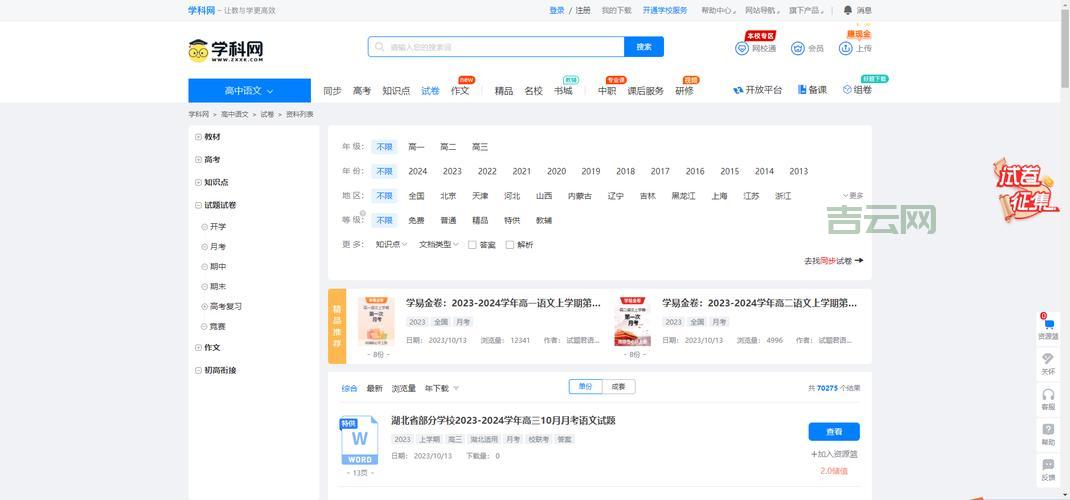
Task: Open 年下载 sort dropdown
Action: (x=442, y=388)
